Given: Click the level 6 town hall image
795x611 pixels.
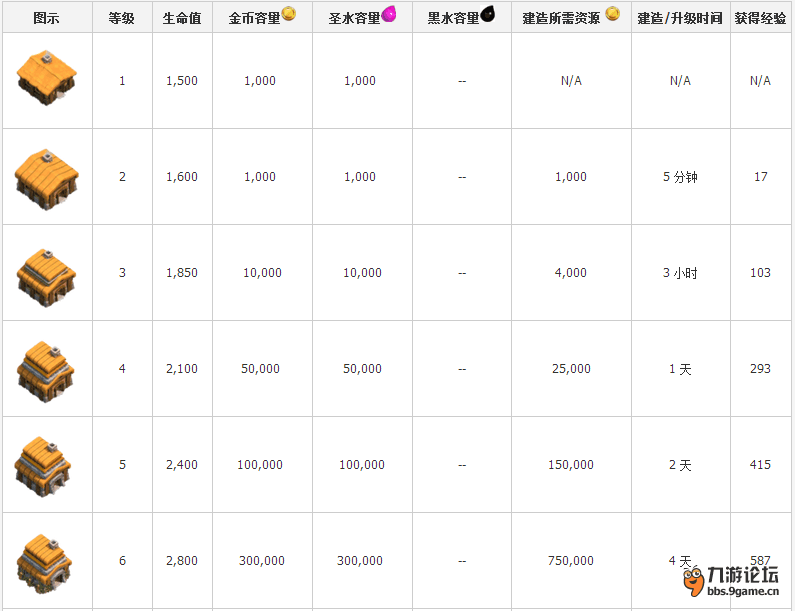Looking at the screenshot, I should [45, 563].
